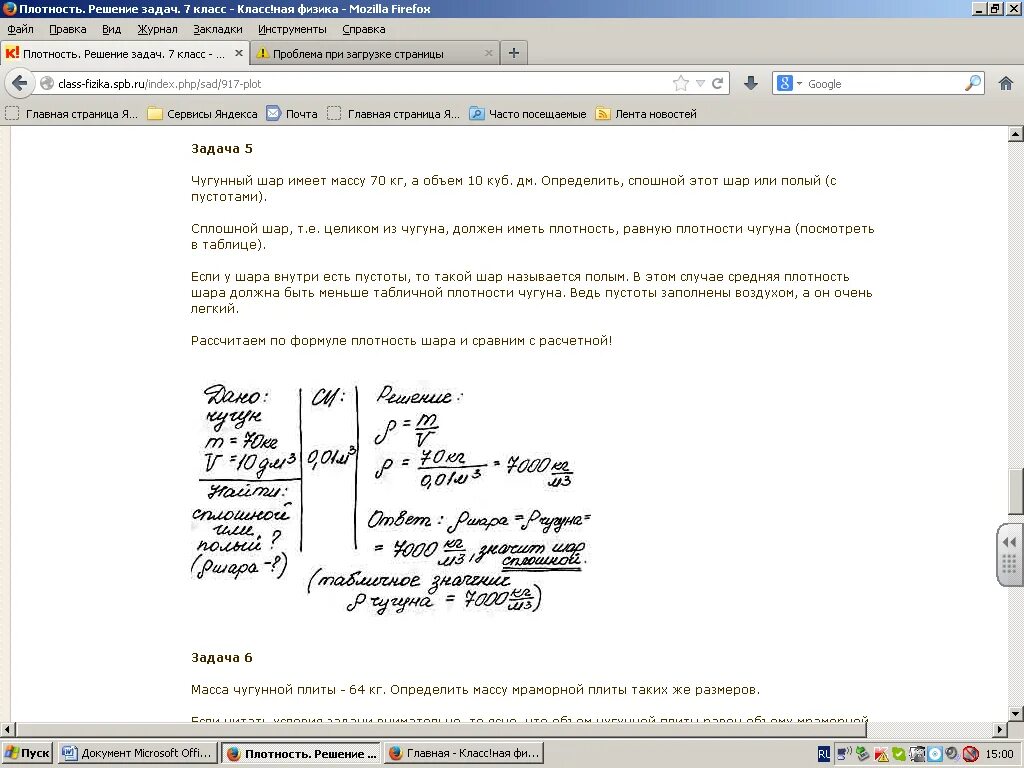Click the 'Задача 6' heading
1024x768 pixels.
(x=221, y=658)
